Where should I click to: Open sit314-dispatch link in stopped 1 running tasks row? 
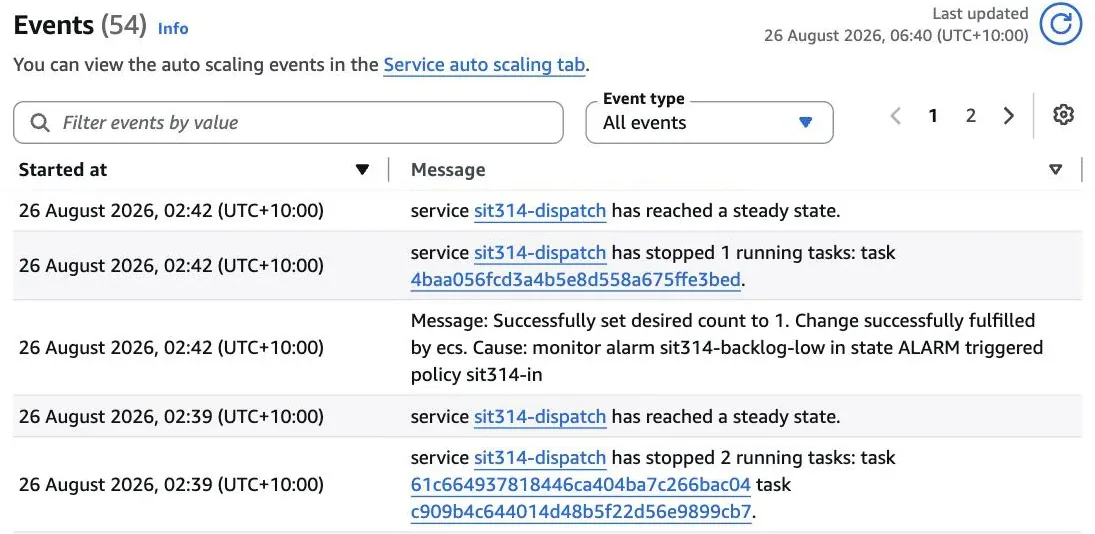point(540,252)
